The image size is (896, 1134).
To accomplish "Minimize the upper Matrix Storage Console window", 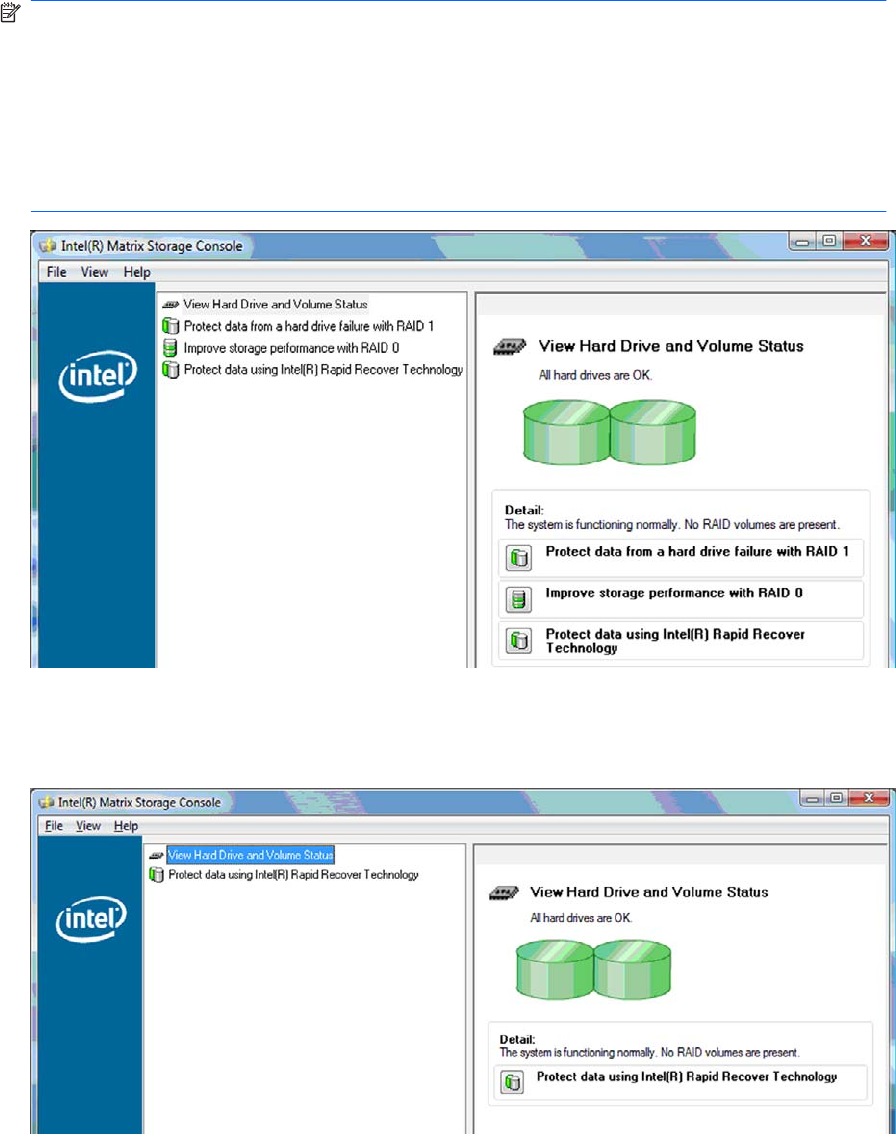I will click(803, 242).
